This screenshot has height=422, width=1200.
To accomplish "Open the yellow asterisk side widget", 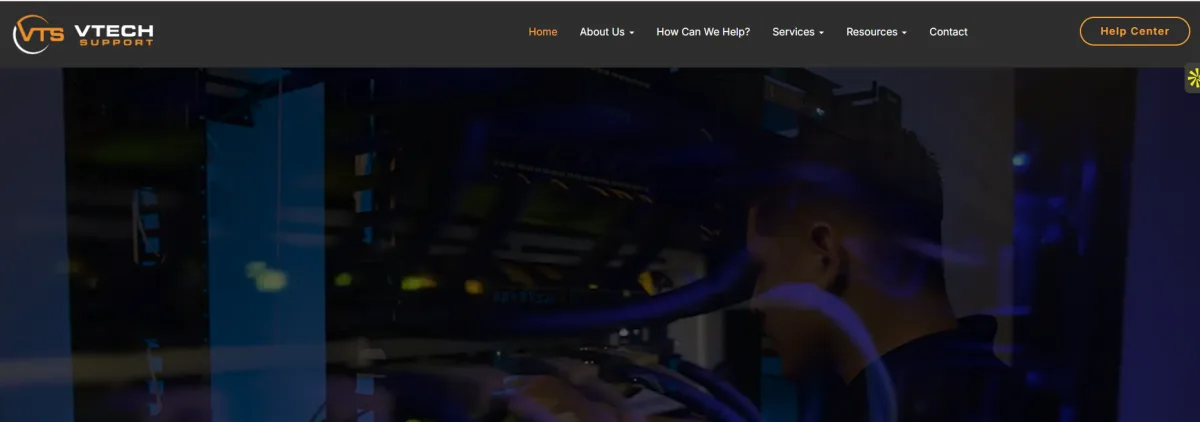I will pos(1192,78).
